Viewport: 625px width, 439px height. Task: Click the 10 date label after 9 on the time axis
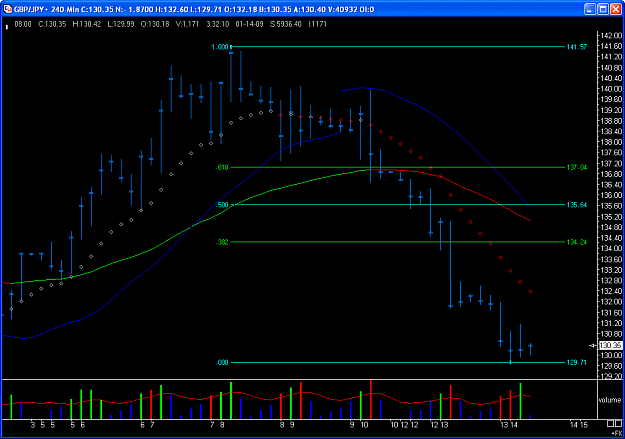click(364, 425)
